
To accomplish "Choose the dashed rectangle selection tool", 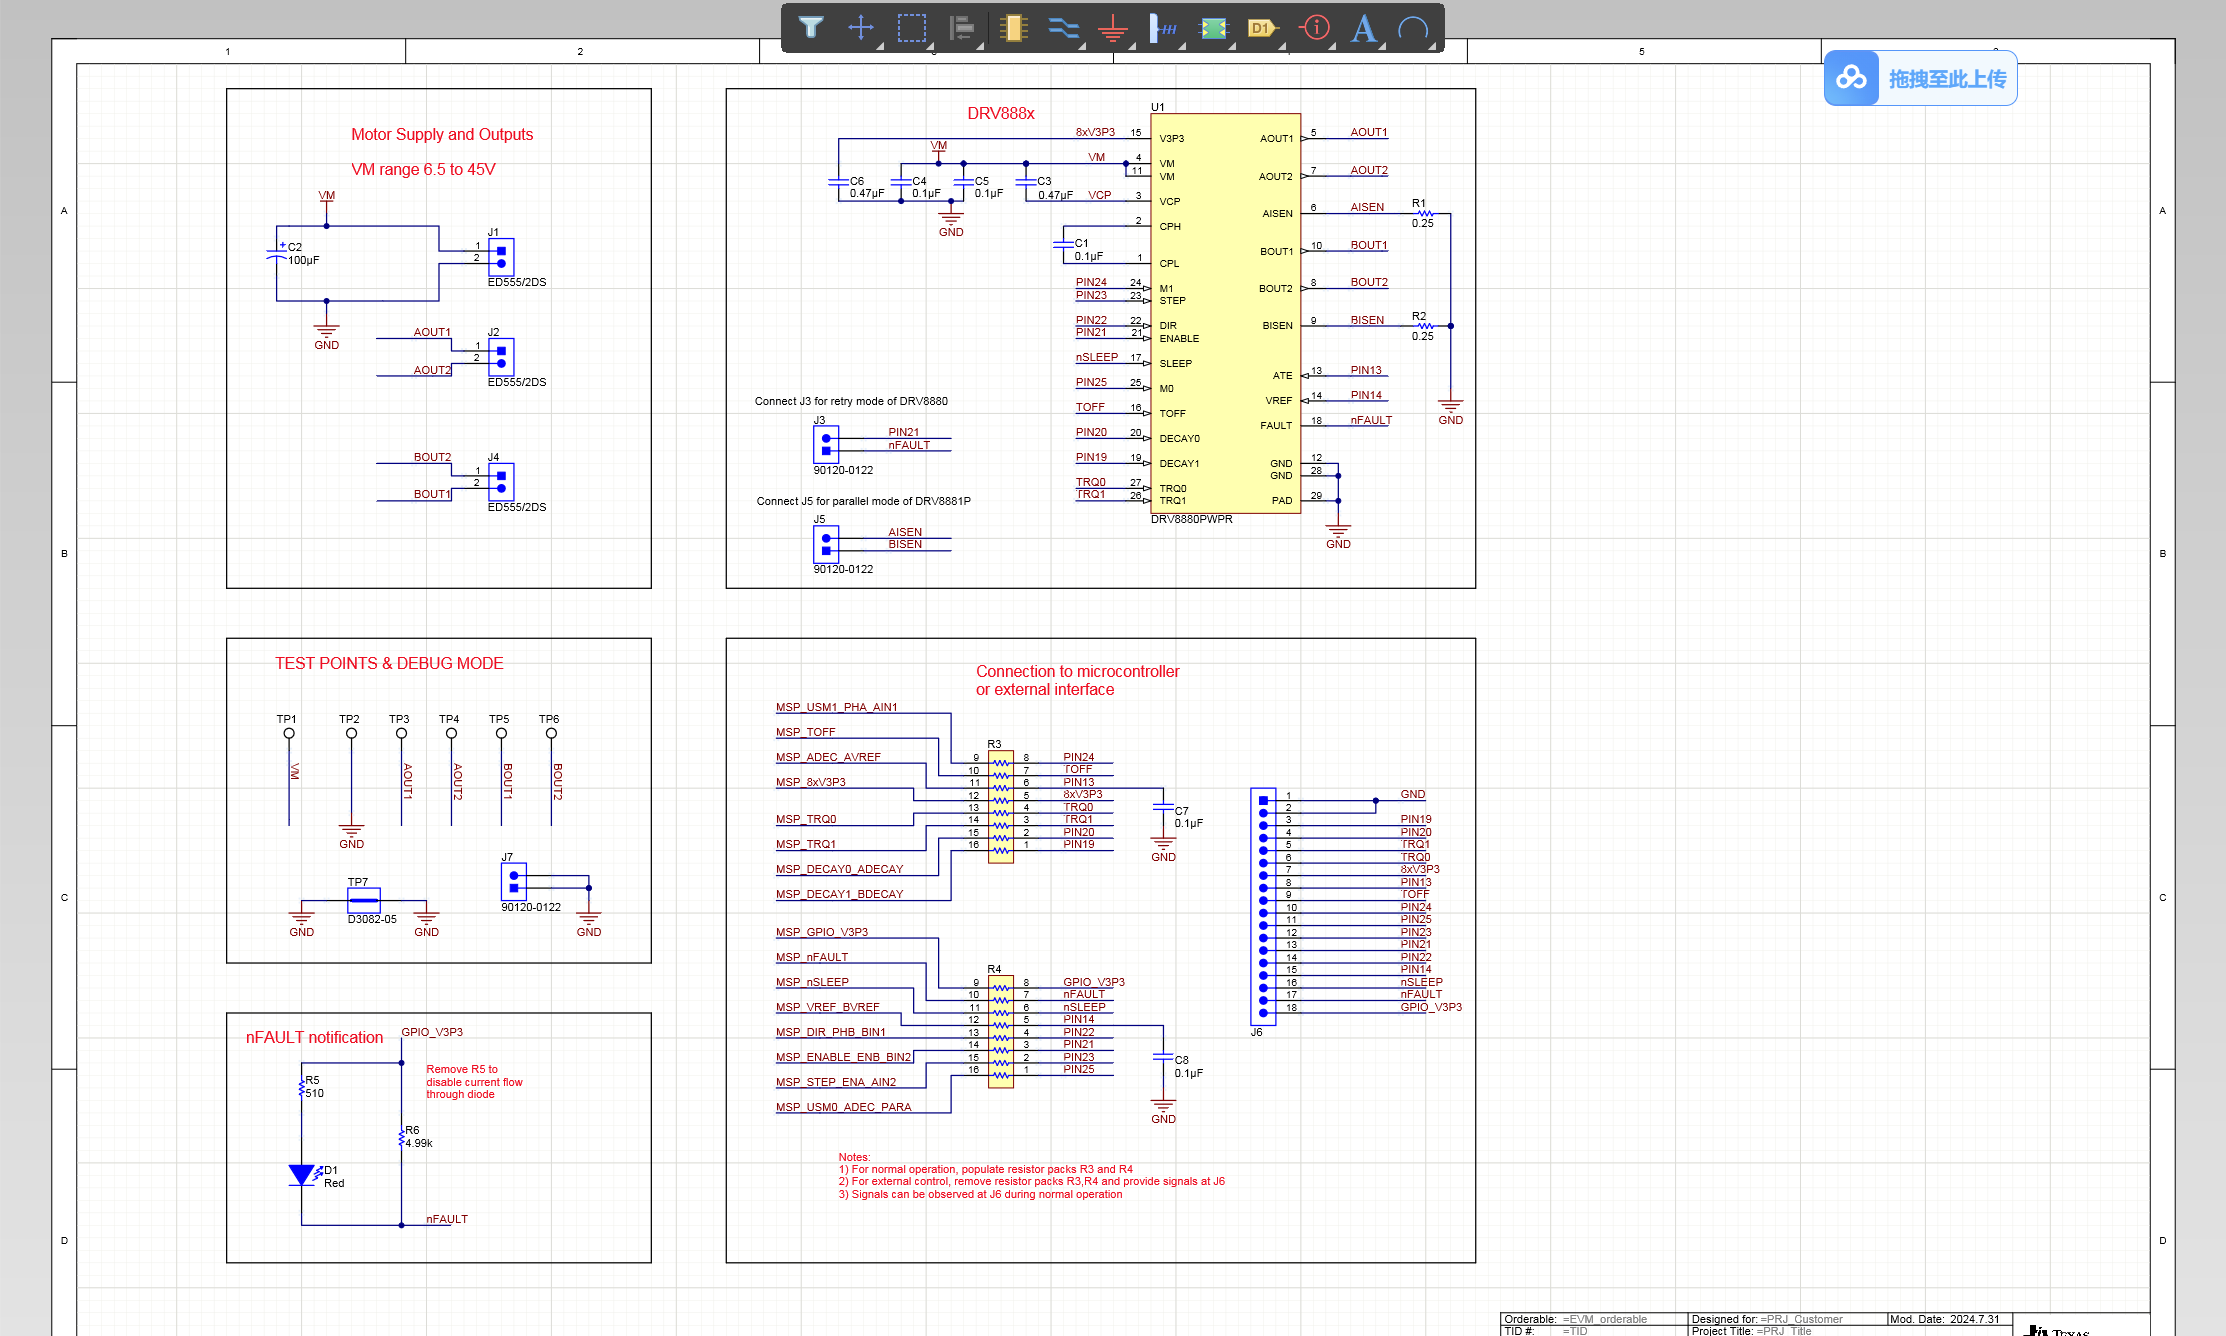I will click(x=912, y=28).
